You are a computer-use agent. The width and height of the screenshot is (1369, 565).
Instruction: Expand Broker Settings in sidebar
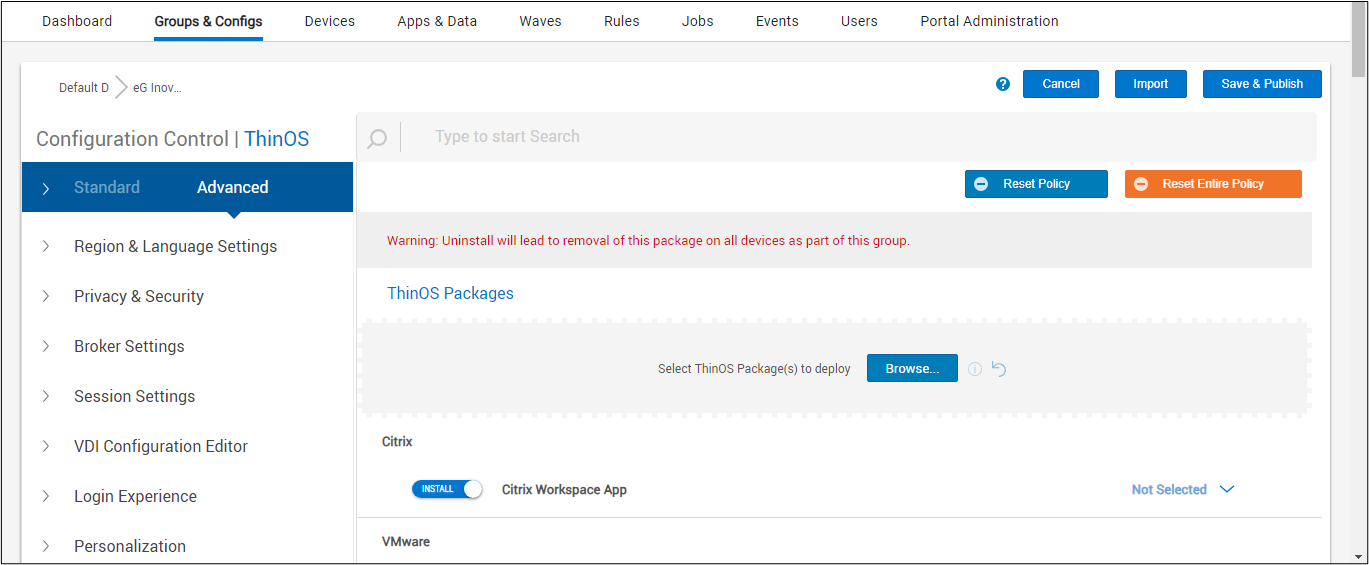click(x=129, y=346)
